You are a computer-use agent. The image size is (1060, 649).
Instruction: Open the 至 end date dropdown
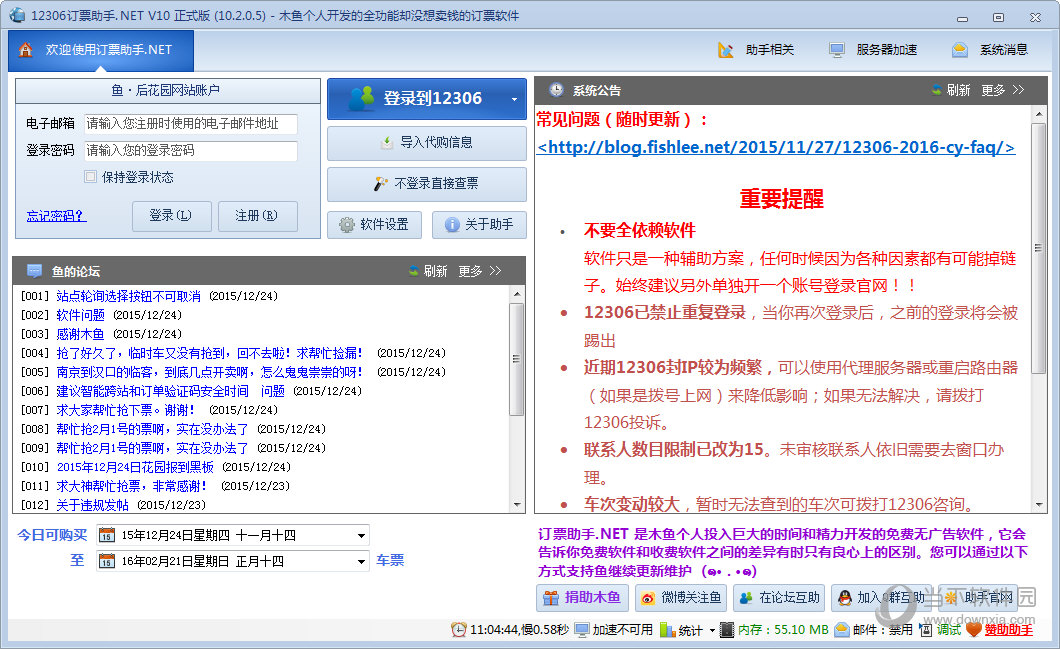point(360,562)
